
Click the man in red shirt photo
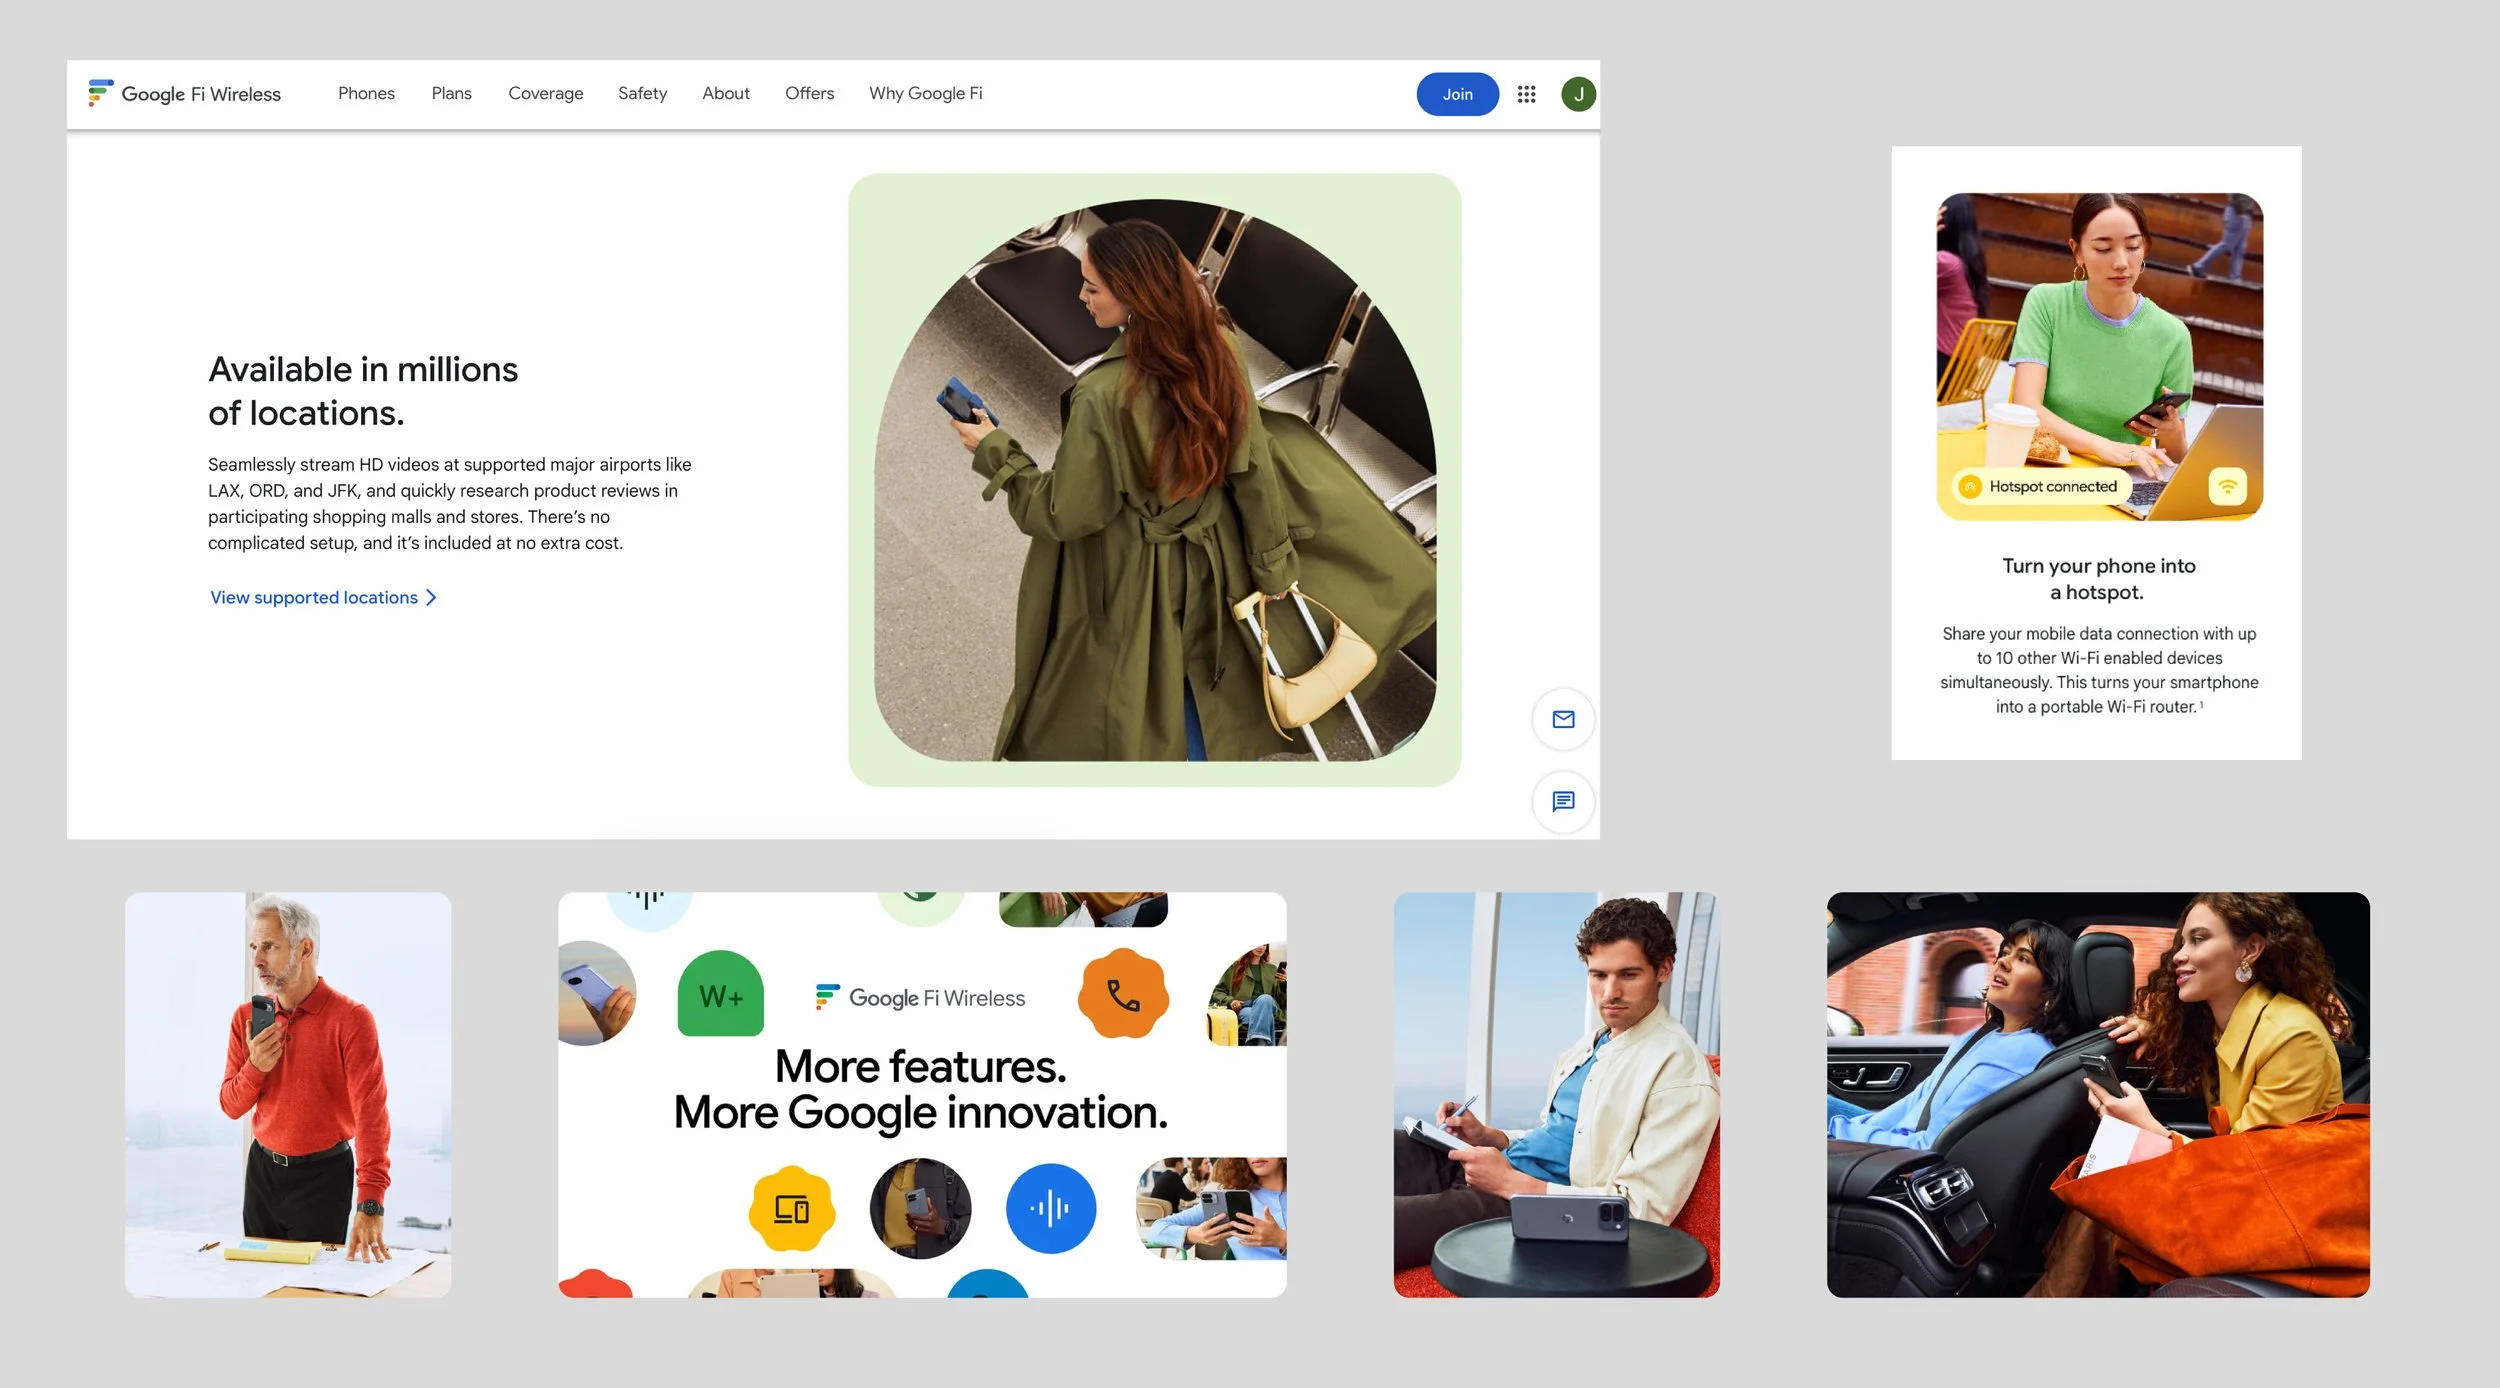tap(287, 1095)
